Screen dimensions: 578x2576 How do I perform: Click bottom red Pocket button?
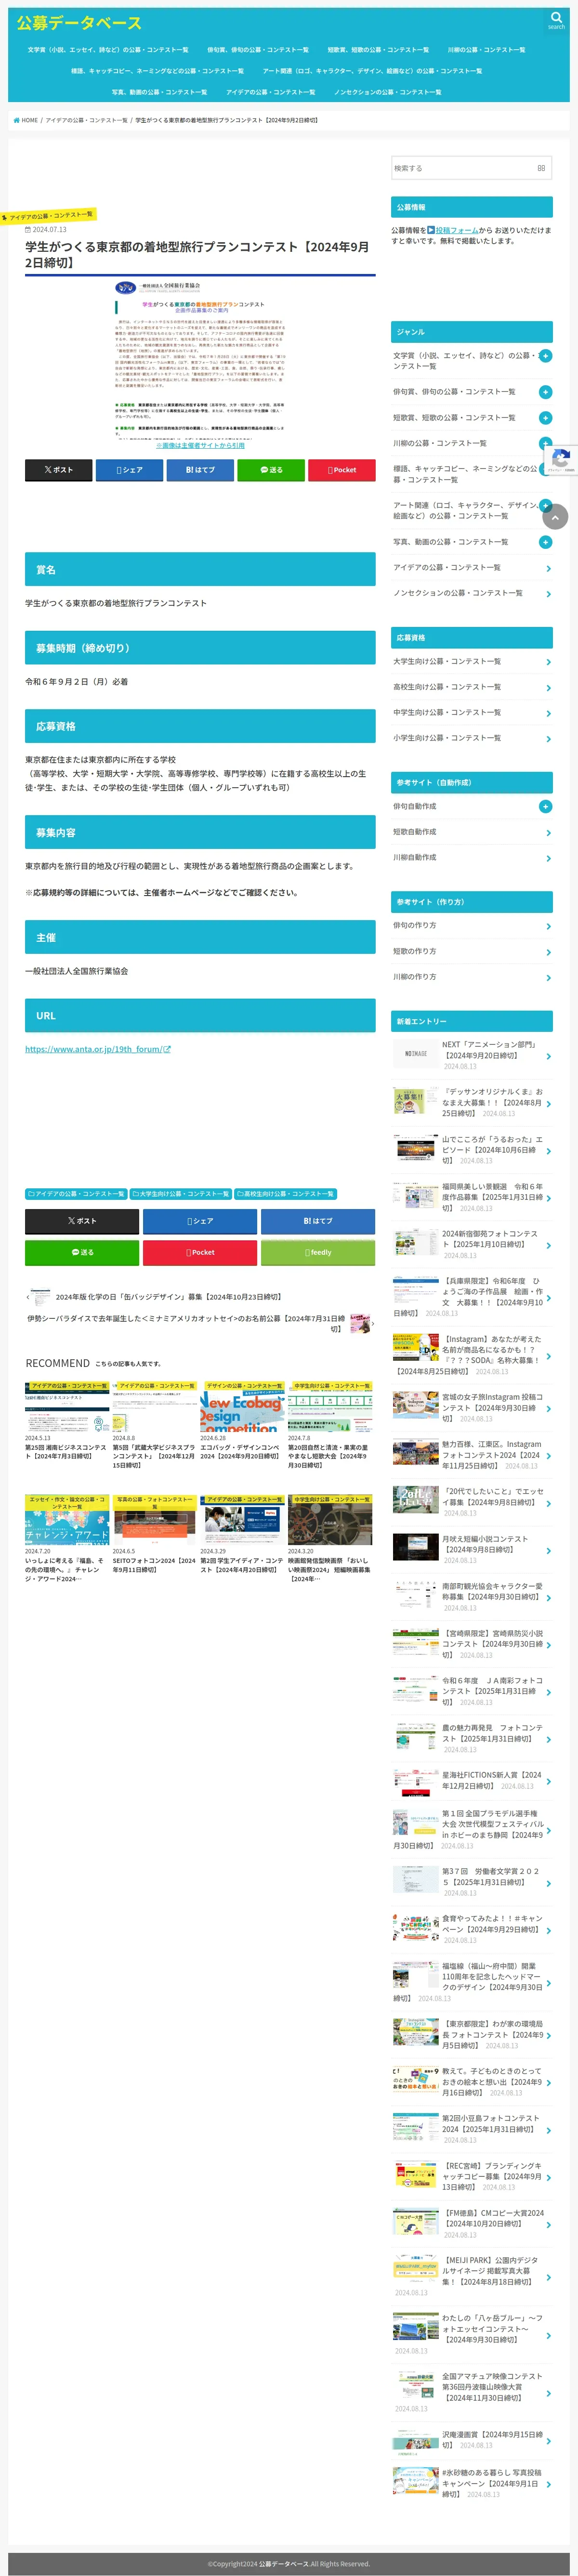(x=200, y=1252)
